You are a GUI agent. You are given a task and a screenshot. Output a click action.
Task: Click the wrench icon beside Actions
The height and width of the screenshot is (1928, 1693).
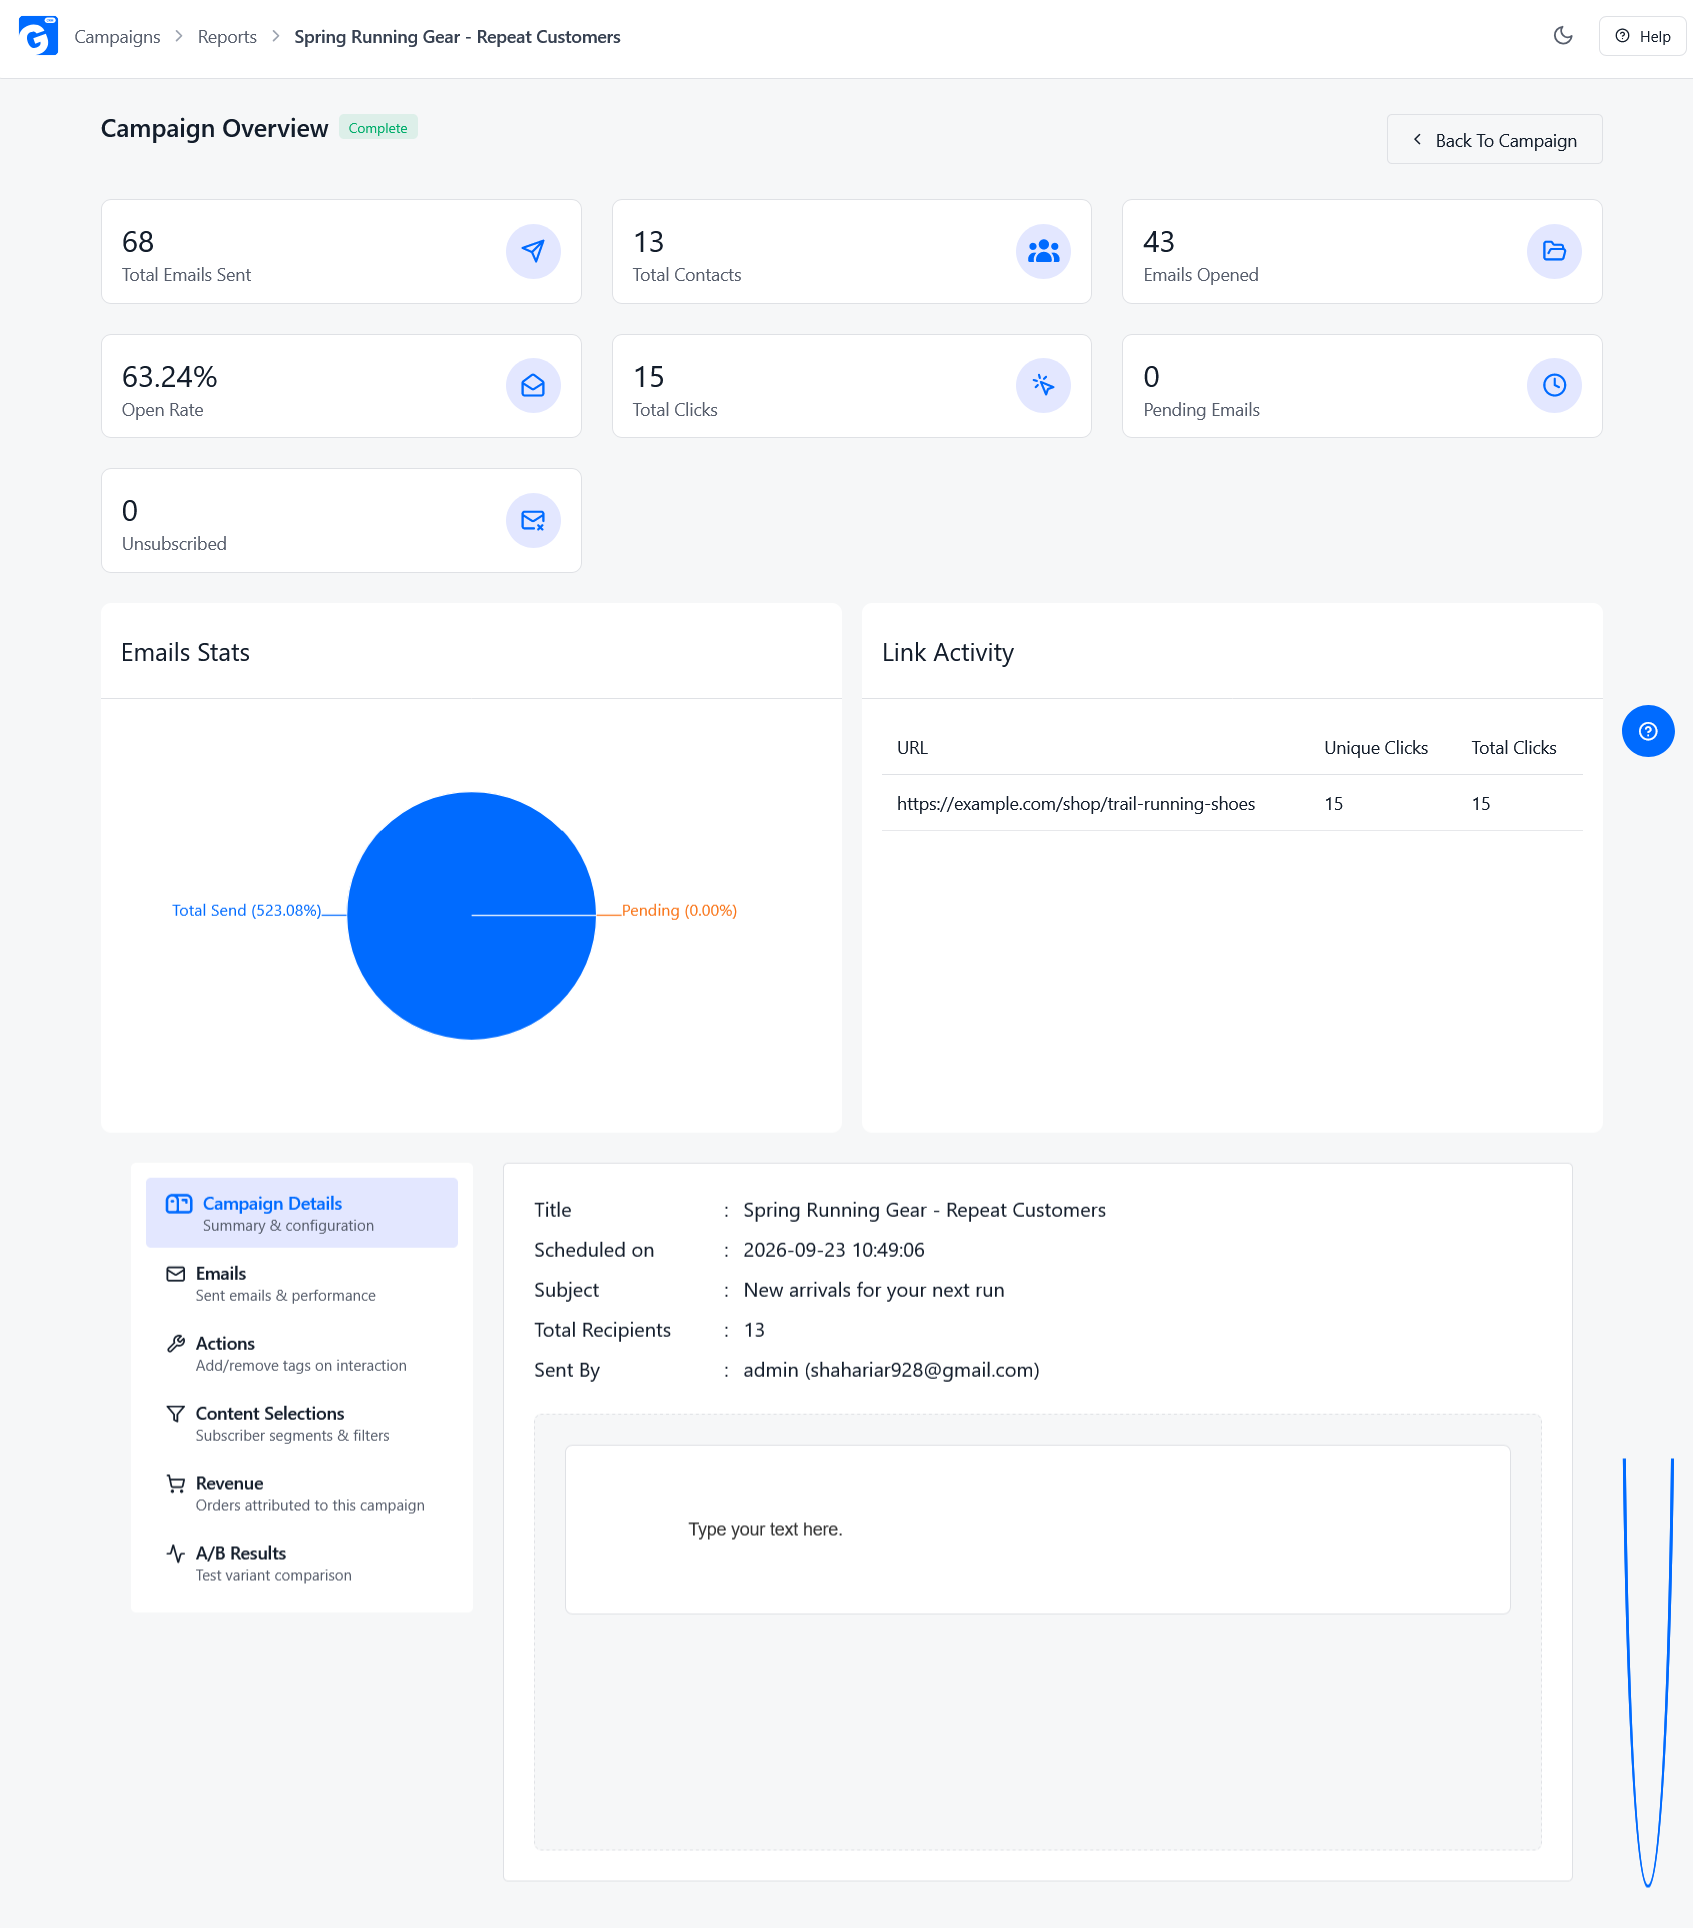(176, 1343)
